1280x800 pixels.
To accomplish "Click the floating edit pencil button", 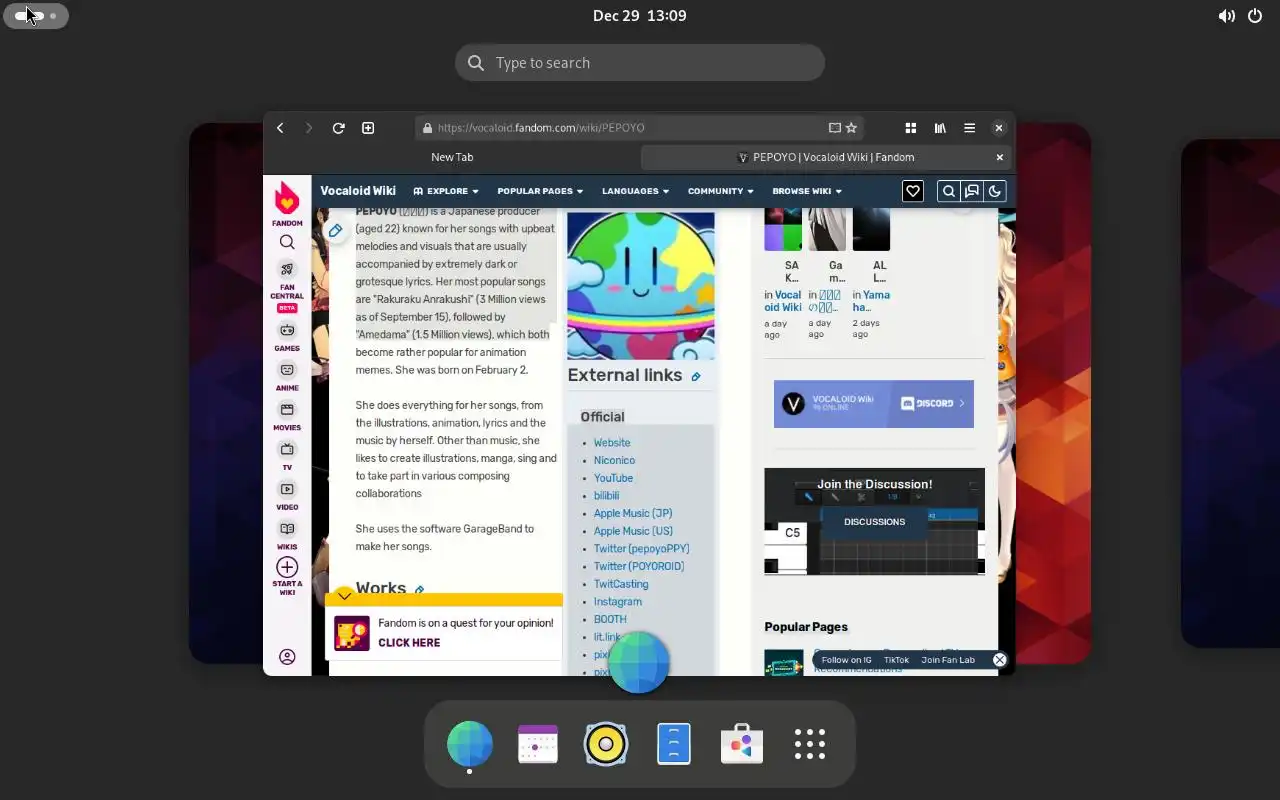I will click(336, 231).
